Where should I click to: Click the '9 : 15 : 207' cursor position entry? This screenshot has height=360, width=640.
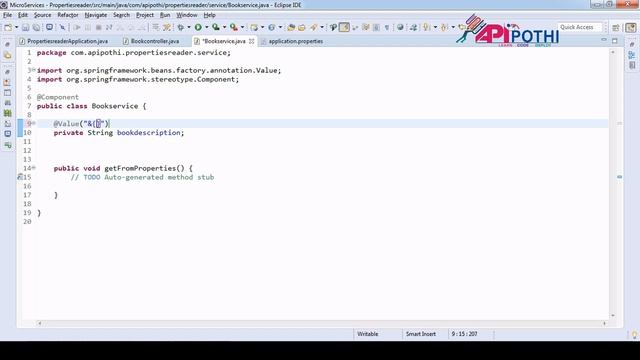click(x=464, y=334)
